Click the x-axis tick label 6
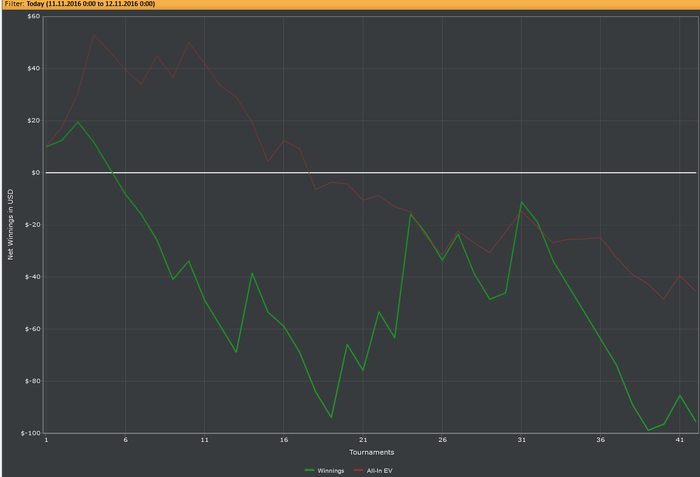 (125, 440)
